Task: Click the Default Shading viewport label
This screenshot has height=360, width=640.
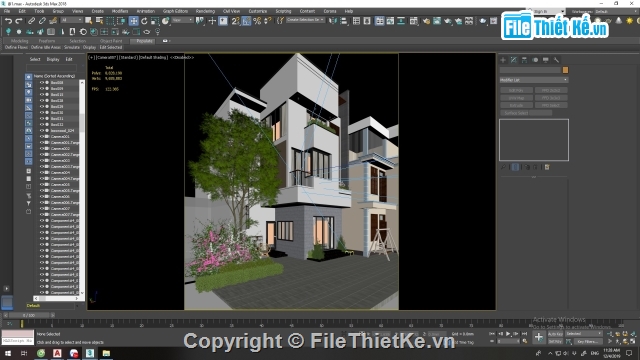Action: pyautogui.click(x=153, y=58)
